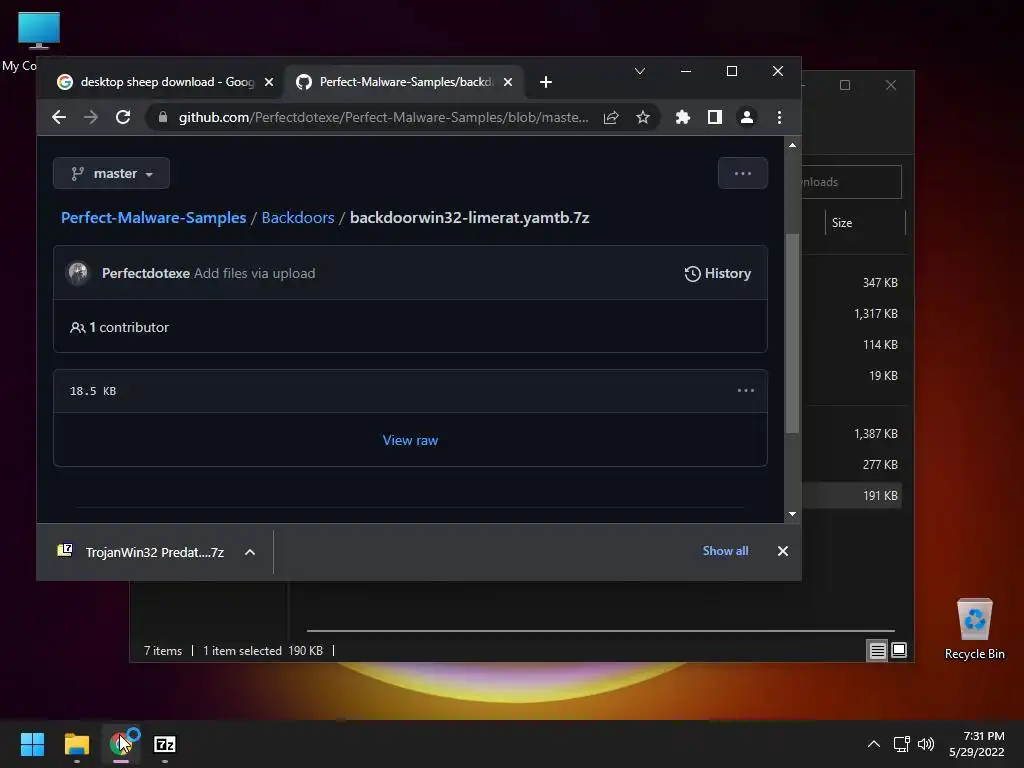Select the 347 KB file row in Explorer

(852, 283)
